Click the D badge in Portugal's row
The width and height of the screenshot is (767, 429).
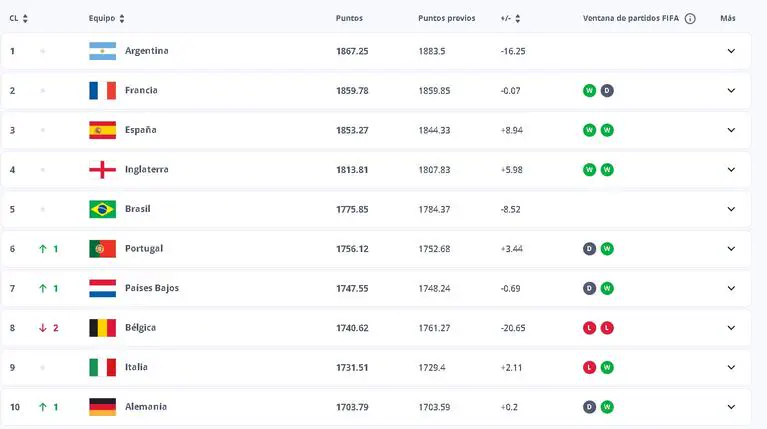[589, 248]
